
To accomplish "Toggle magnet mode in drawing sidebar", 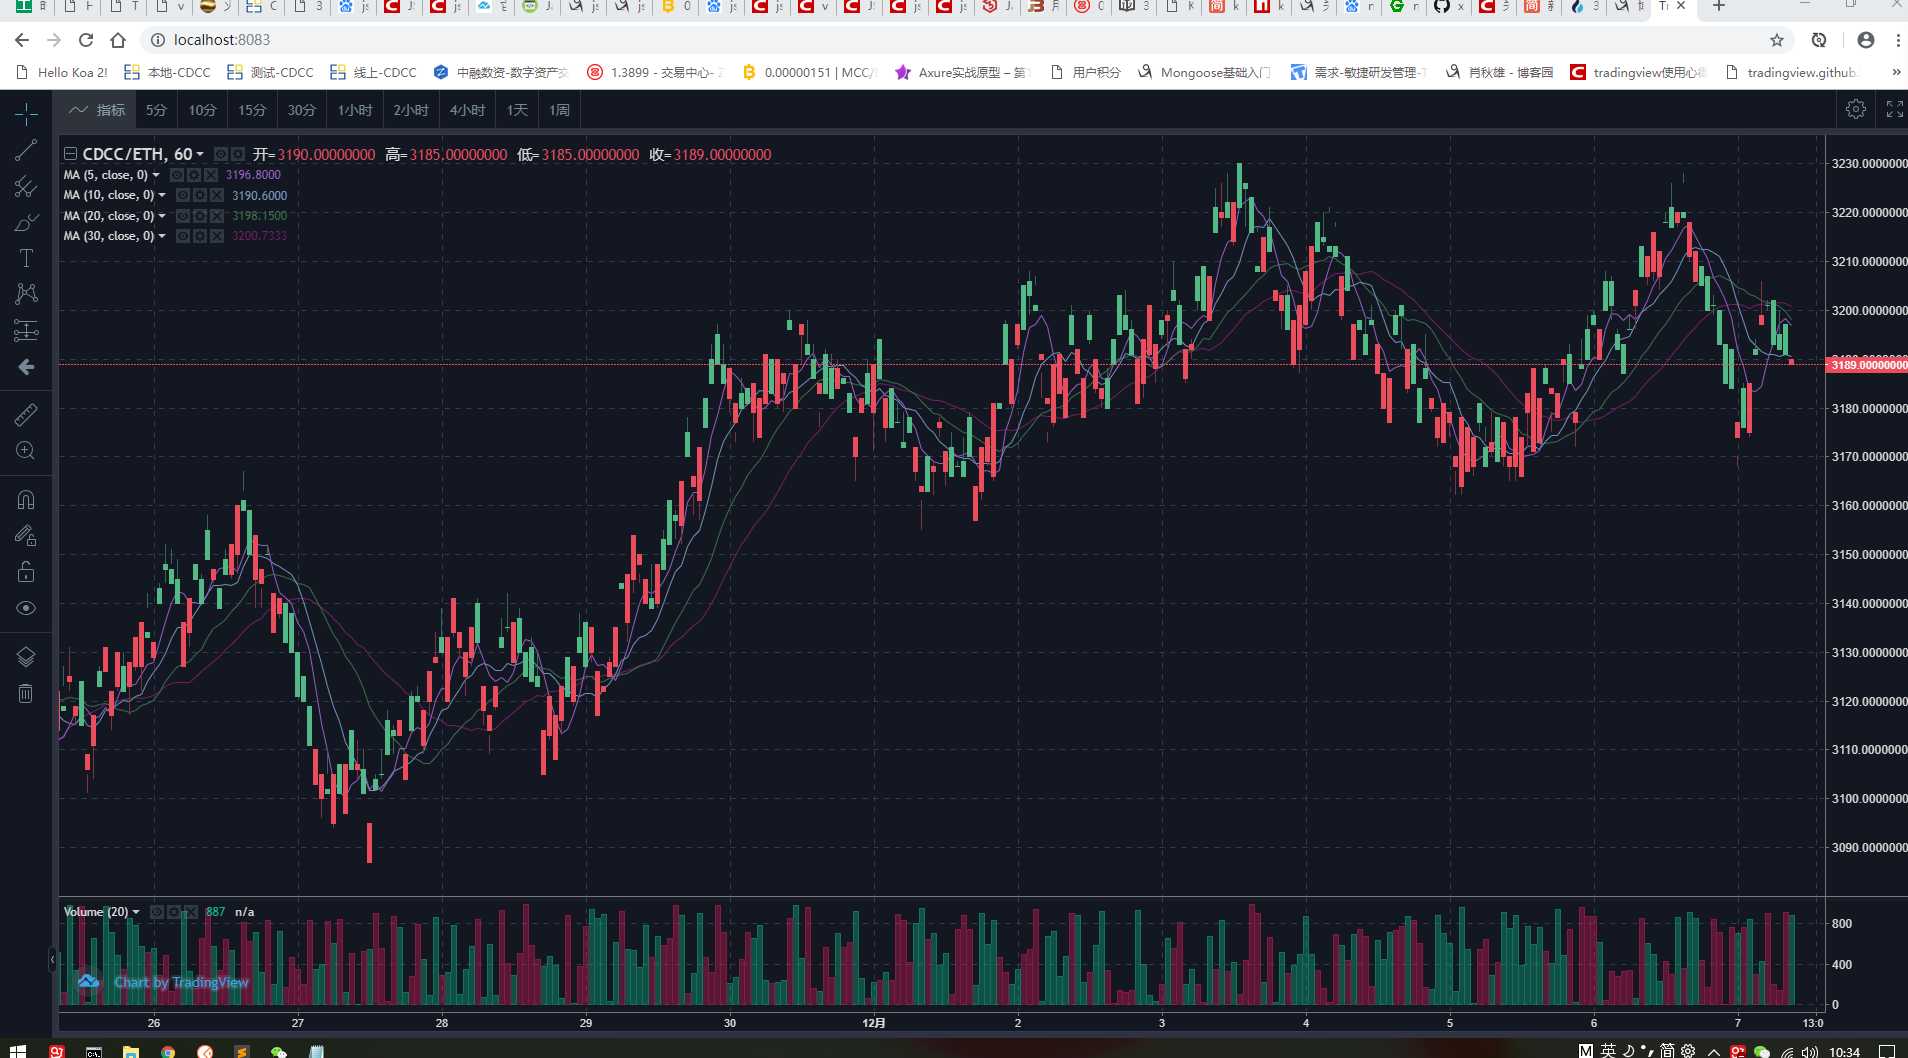I will [26, 498].
